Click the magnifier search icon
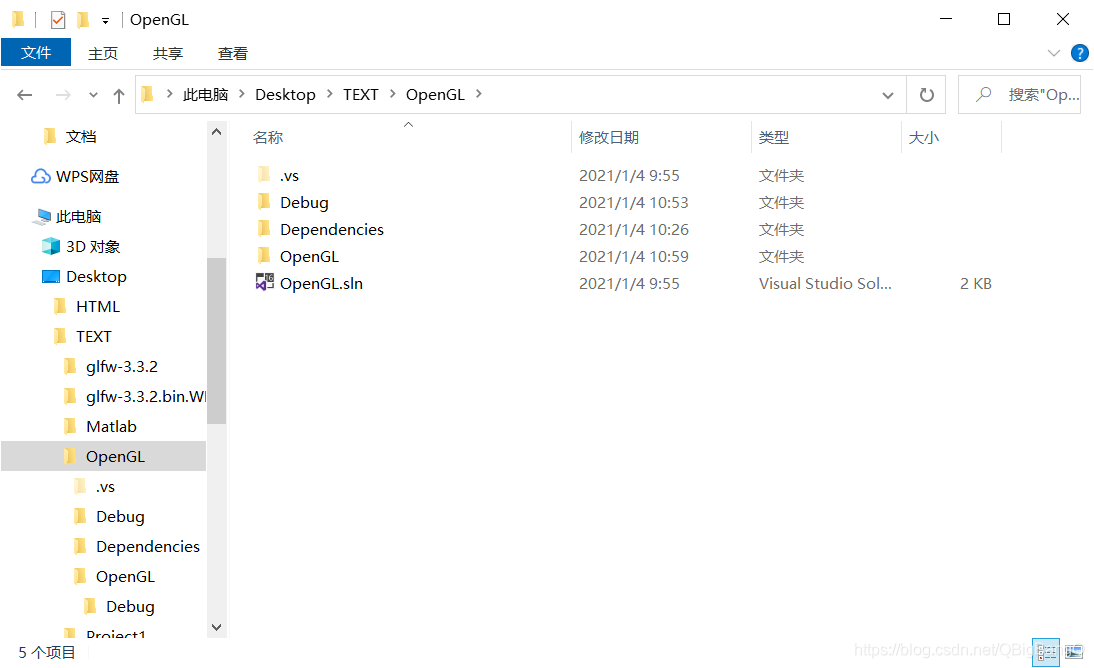1094x668 pixels. (x=983, y=94)
